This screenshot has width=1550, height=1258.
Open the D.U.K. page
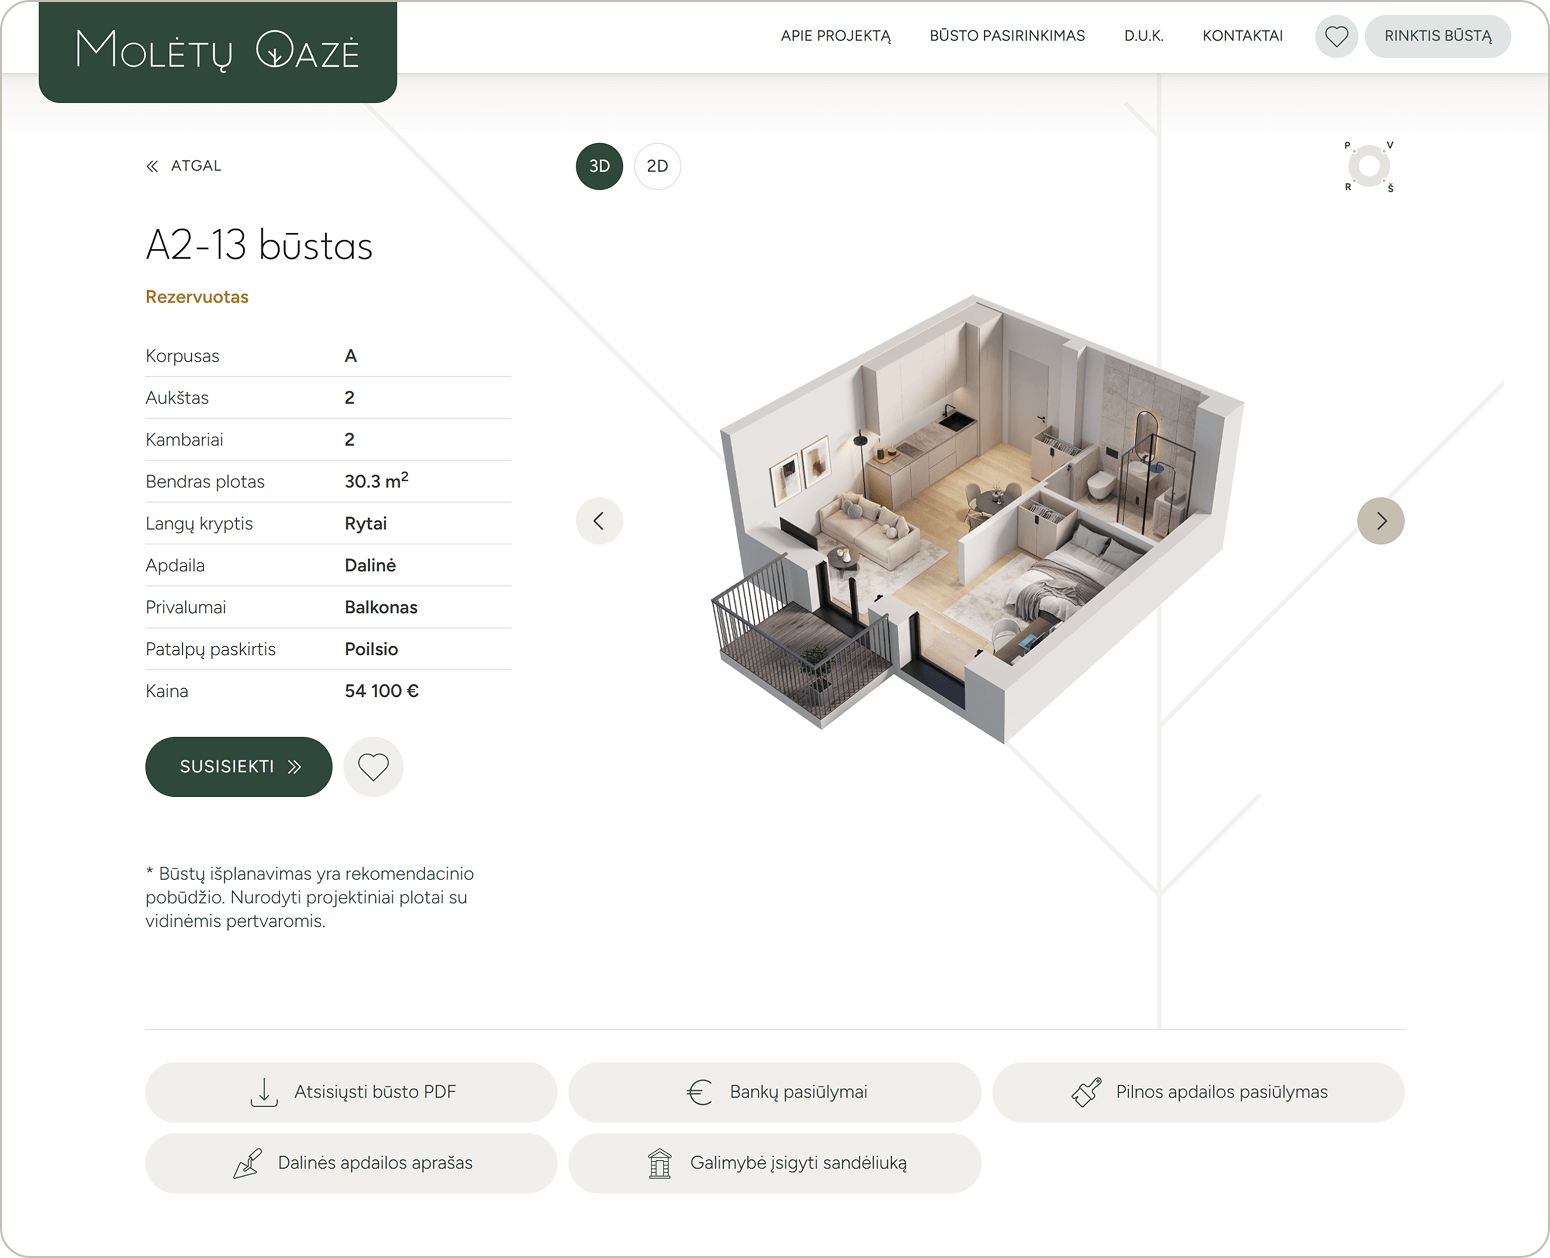[1143, 36]
